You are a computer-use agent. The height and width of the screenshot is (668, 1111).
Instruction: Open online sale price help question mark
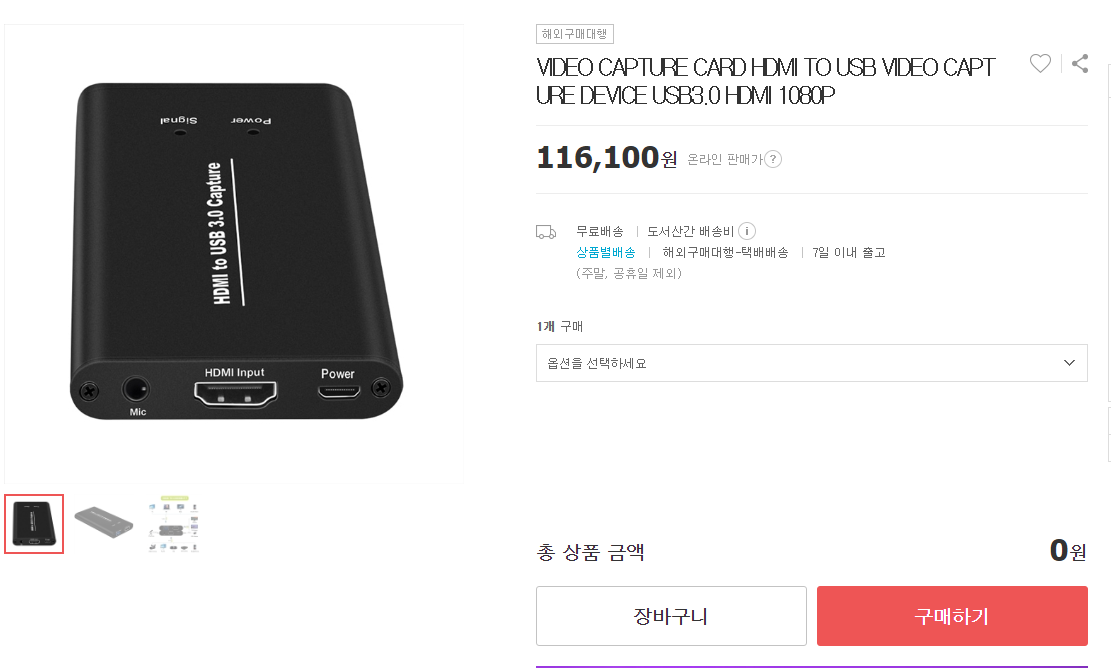coord(773,159)
